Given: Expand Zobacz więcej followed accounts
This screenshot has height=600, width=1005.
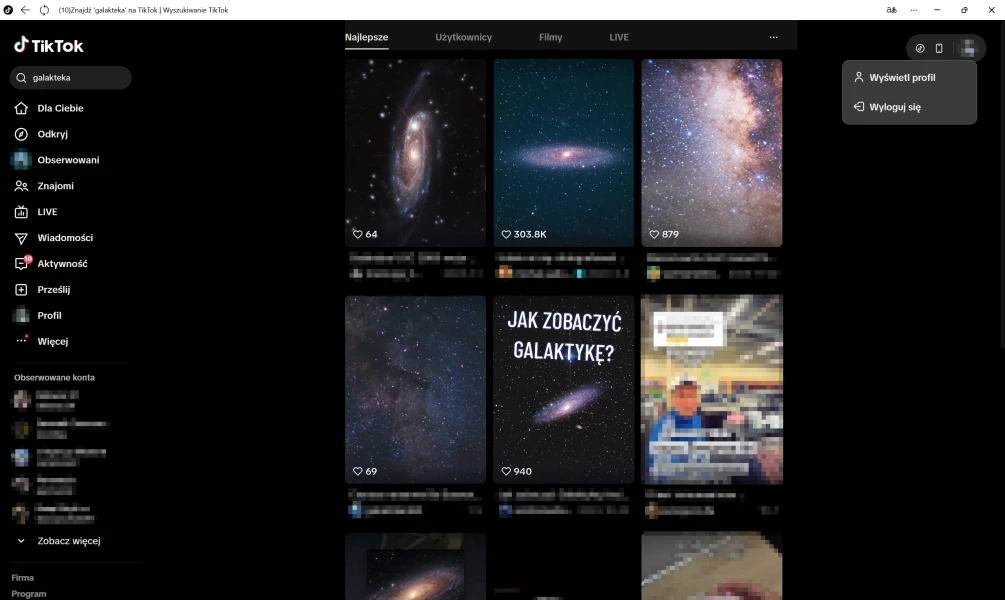Looking at the screenshot, I should click(x=68, y=541).
